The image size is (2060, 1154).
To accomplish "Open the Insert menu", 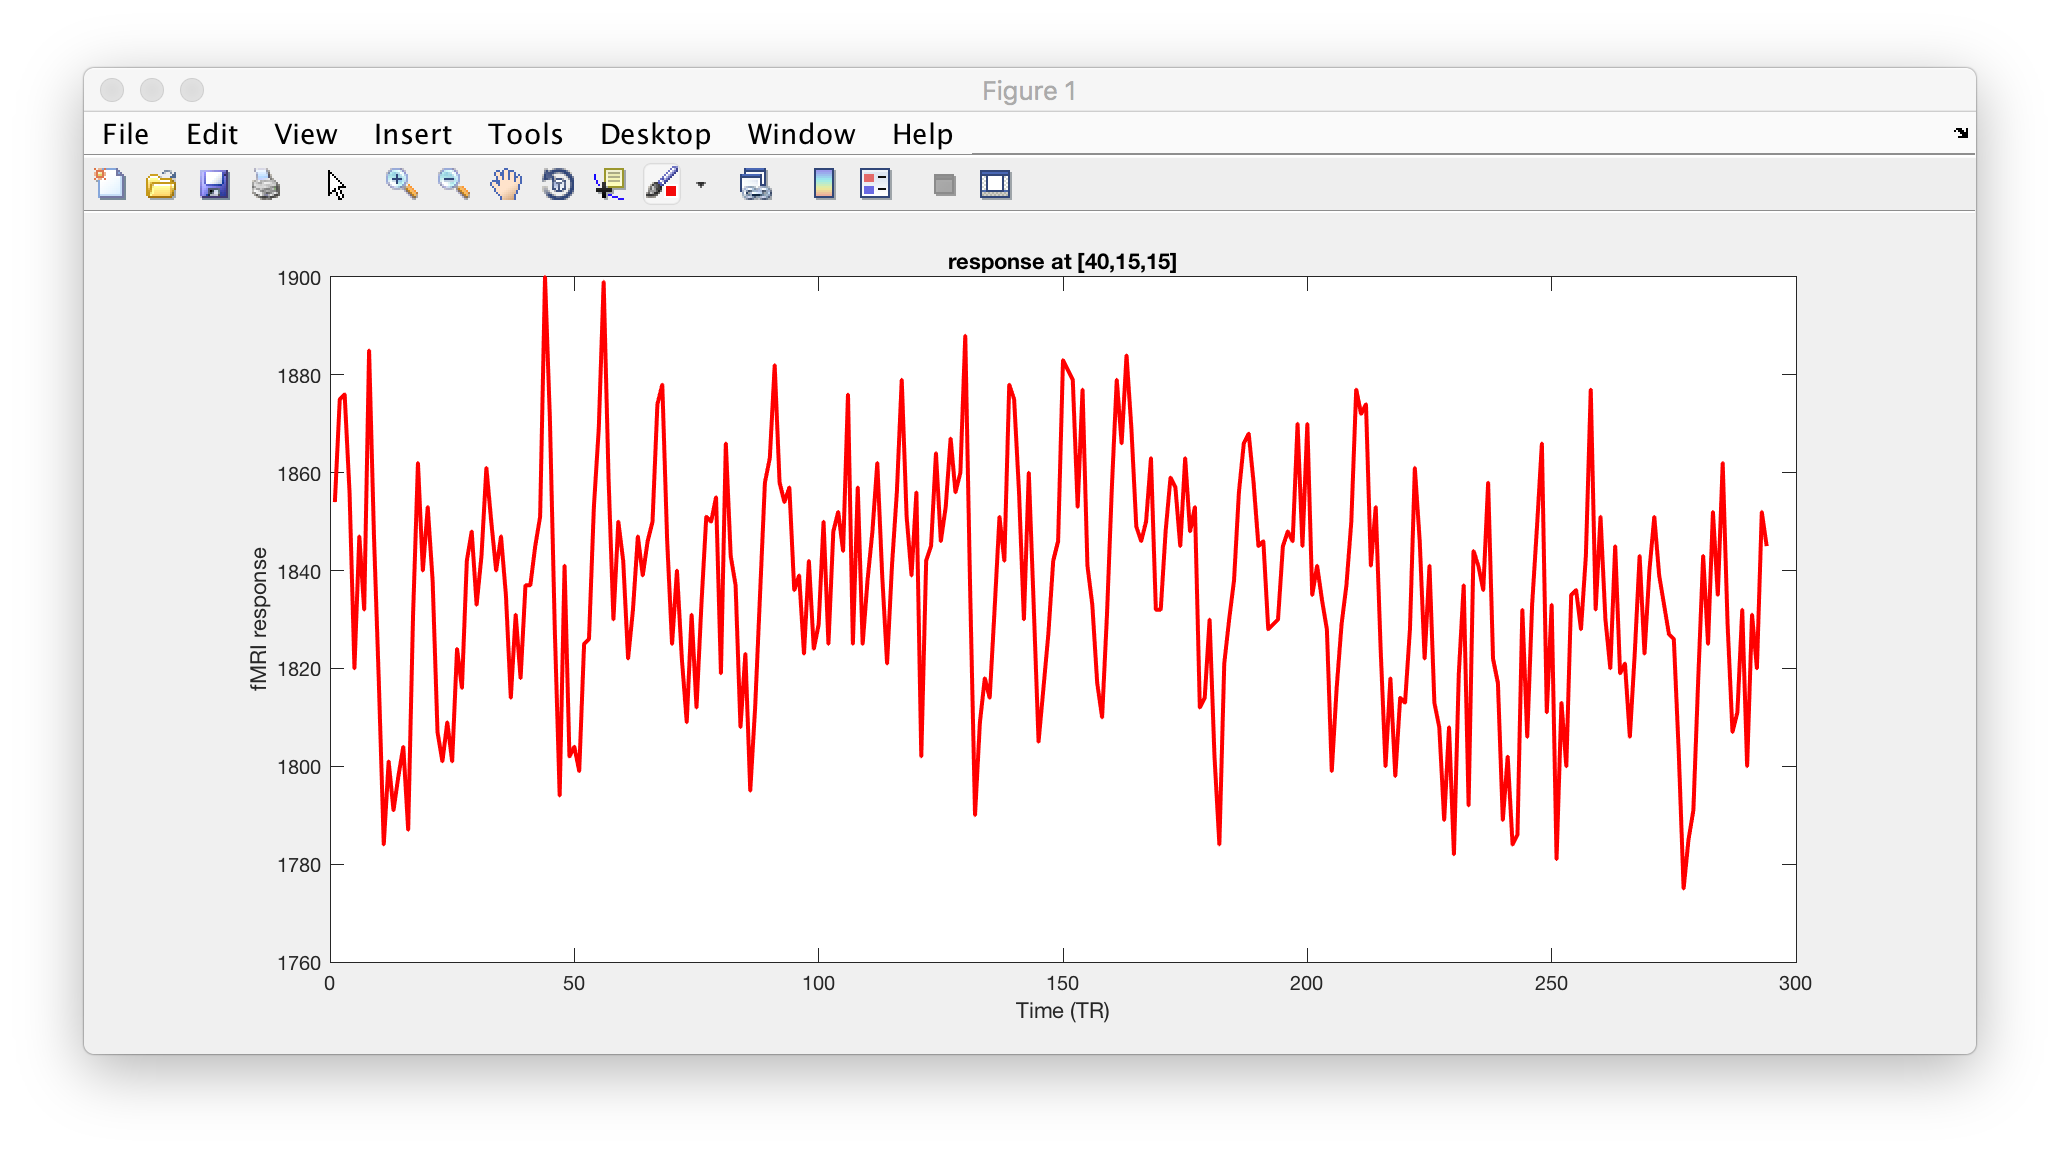I will point(413,133).
